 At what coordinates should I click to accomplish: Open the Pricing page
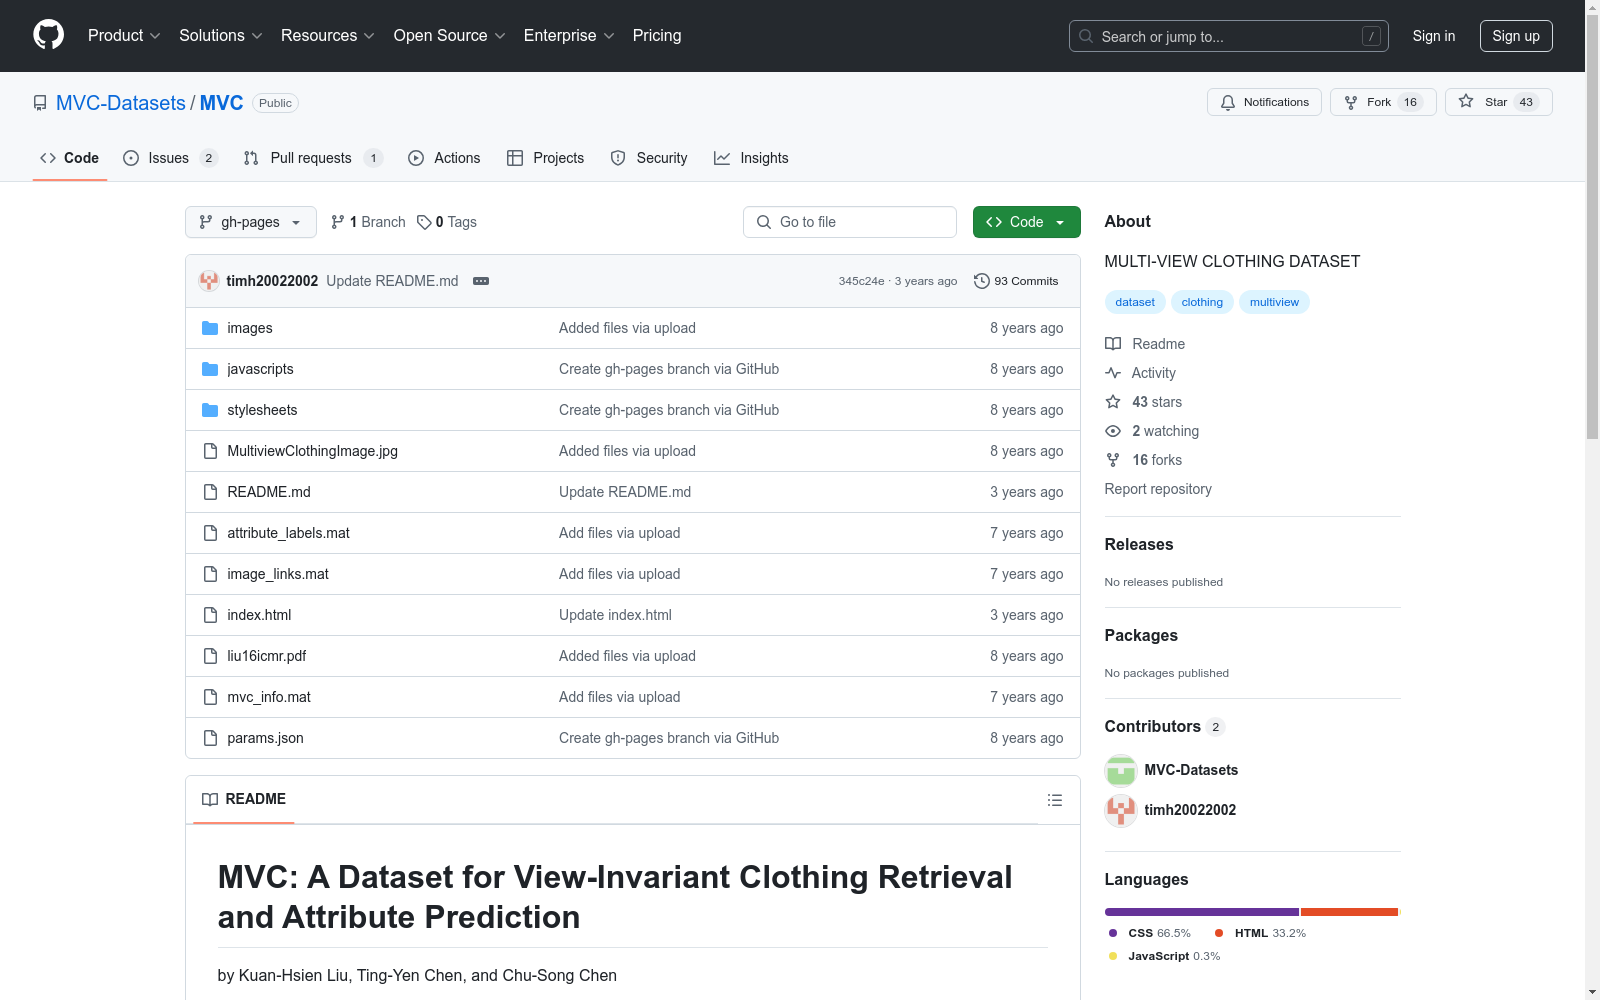coord(657,35)
